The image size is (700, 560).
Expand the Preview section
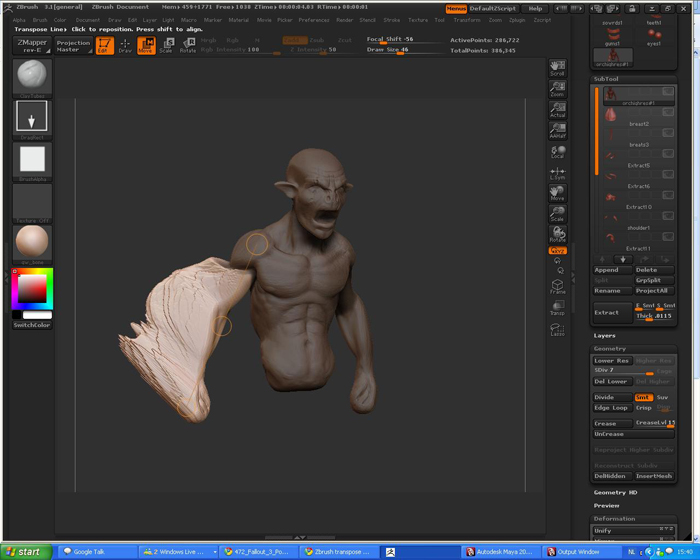pyautogui.click(x=607, y=505)
